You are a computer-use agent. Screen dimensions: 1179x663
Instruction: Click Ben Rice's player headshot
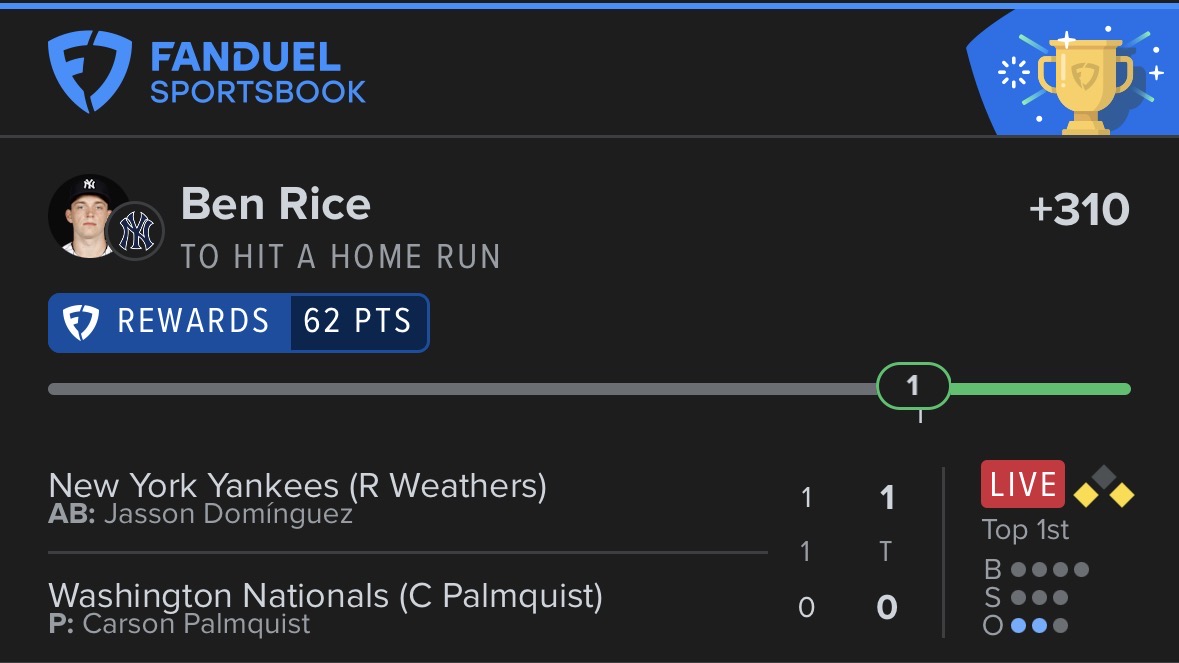pyautogui.click(x=89, y=216)
